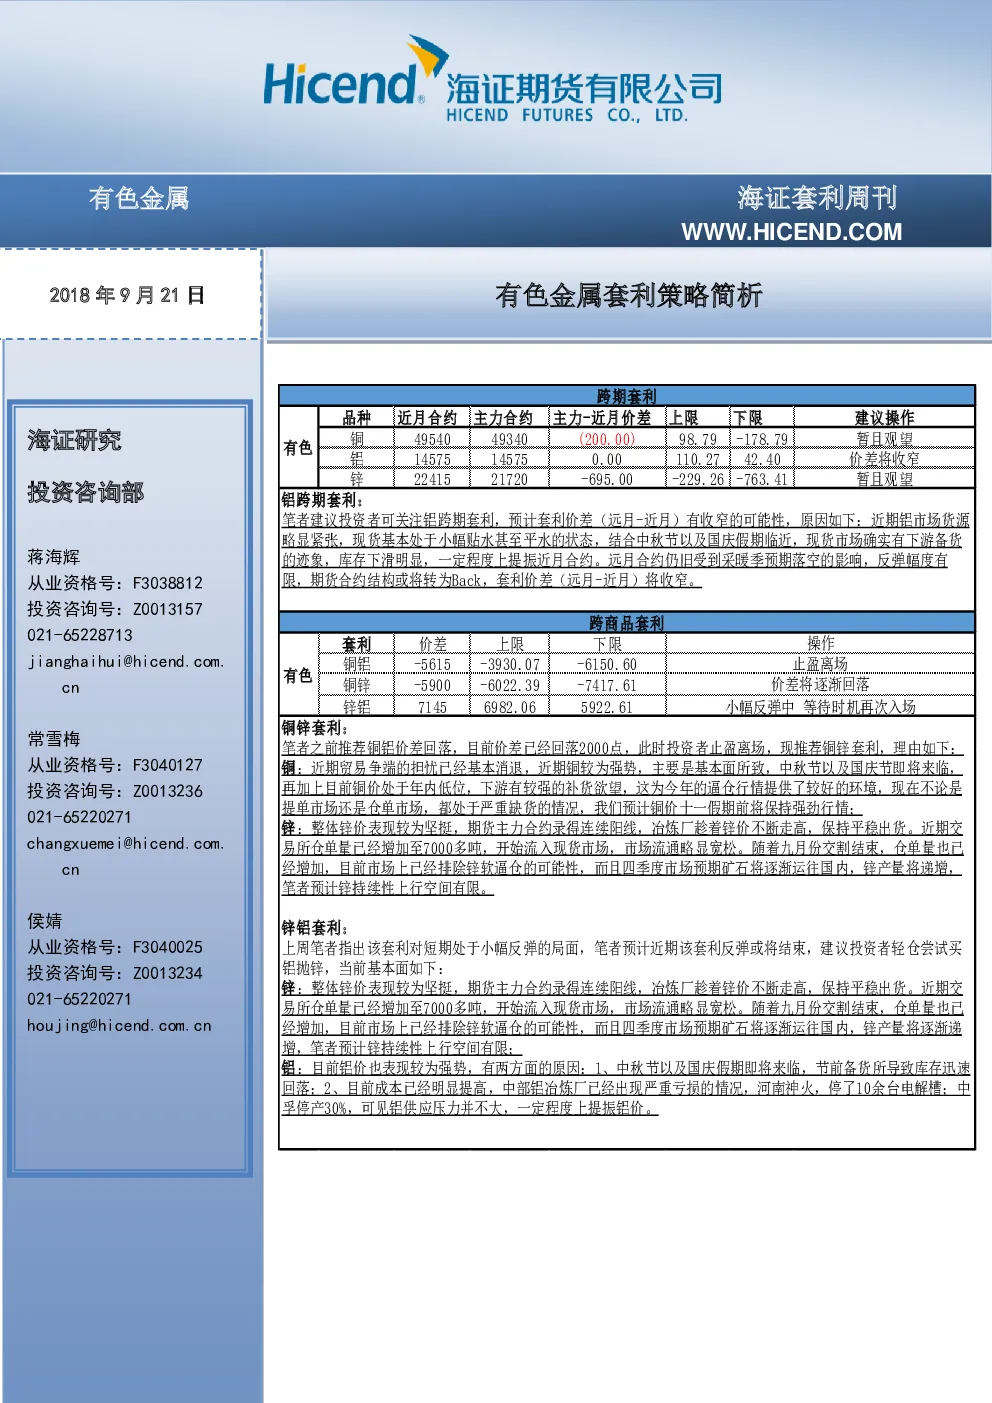Image resolution: width=992 pixels, height=1403 pixels.
Task: Open the changxuemei@hicend.com.cn email link
Action: click(x=125, y=856)
